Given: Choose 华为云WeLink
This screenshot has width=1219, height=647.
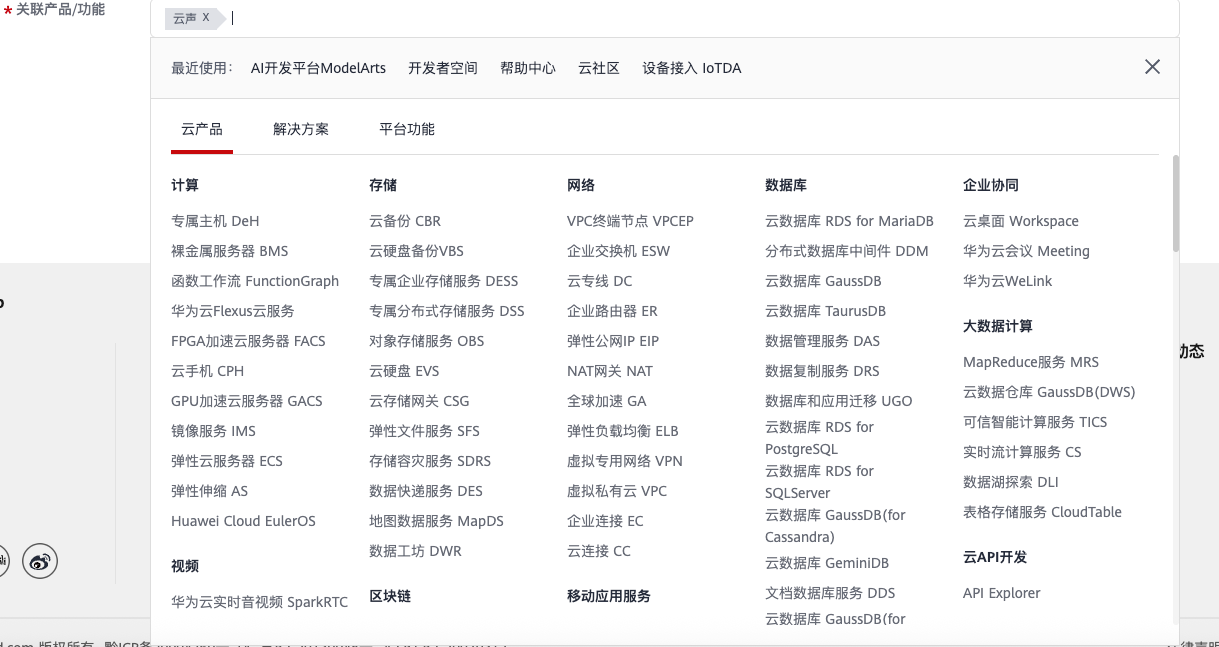Looking at the screenshot, I should coord(1008,281).
